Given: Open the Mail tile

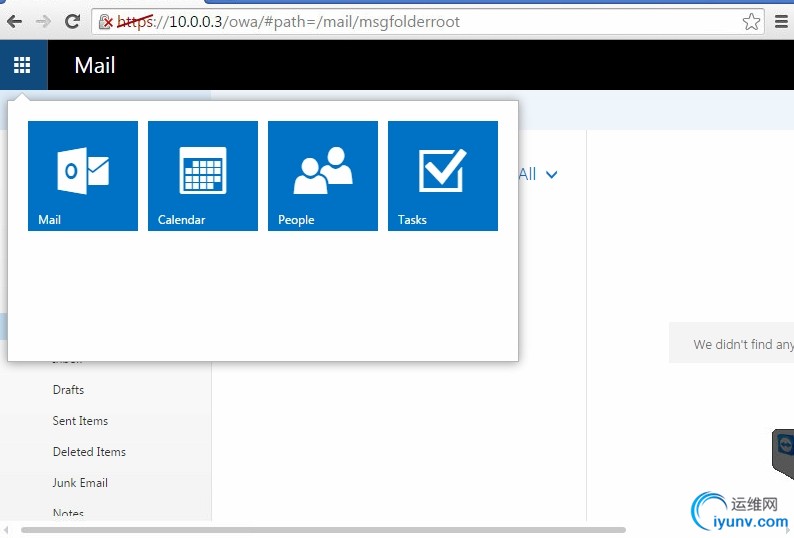Looking at the screenshot, I should tap(83, 176).
